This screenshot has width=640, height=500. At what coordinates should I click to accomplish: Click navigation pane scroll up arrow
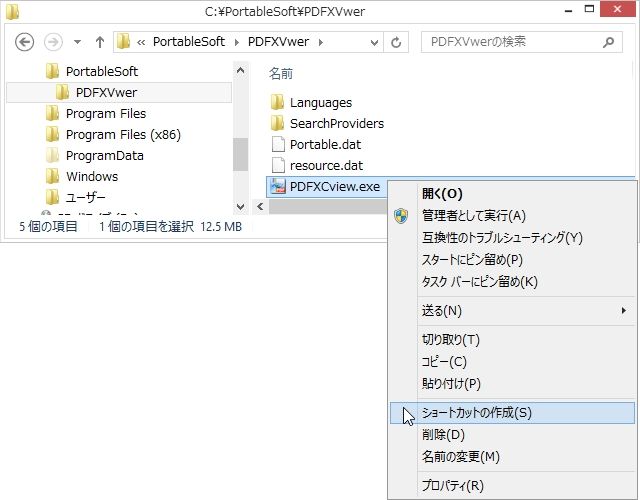240,70
